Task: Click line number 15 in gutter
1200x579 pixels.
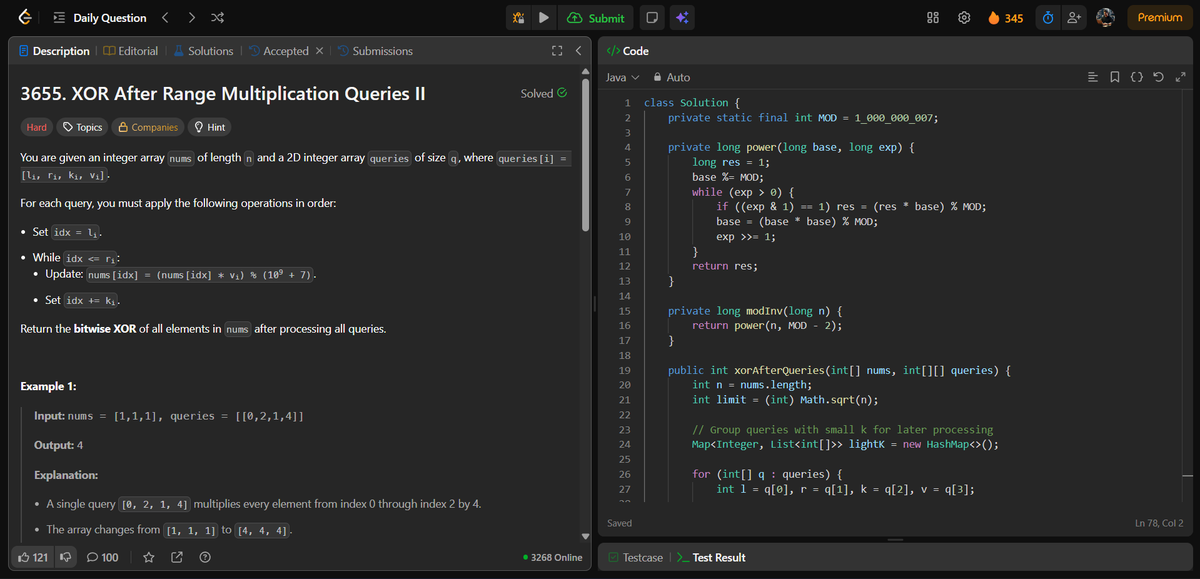Action: [x=625, y=311]
